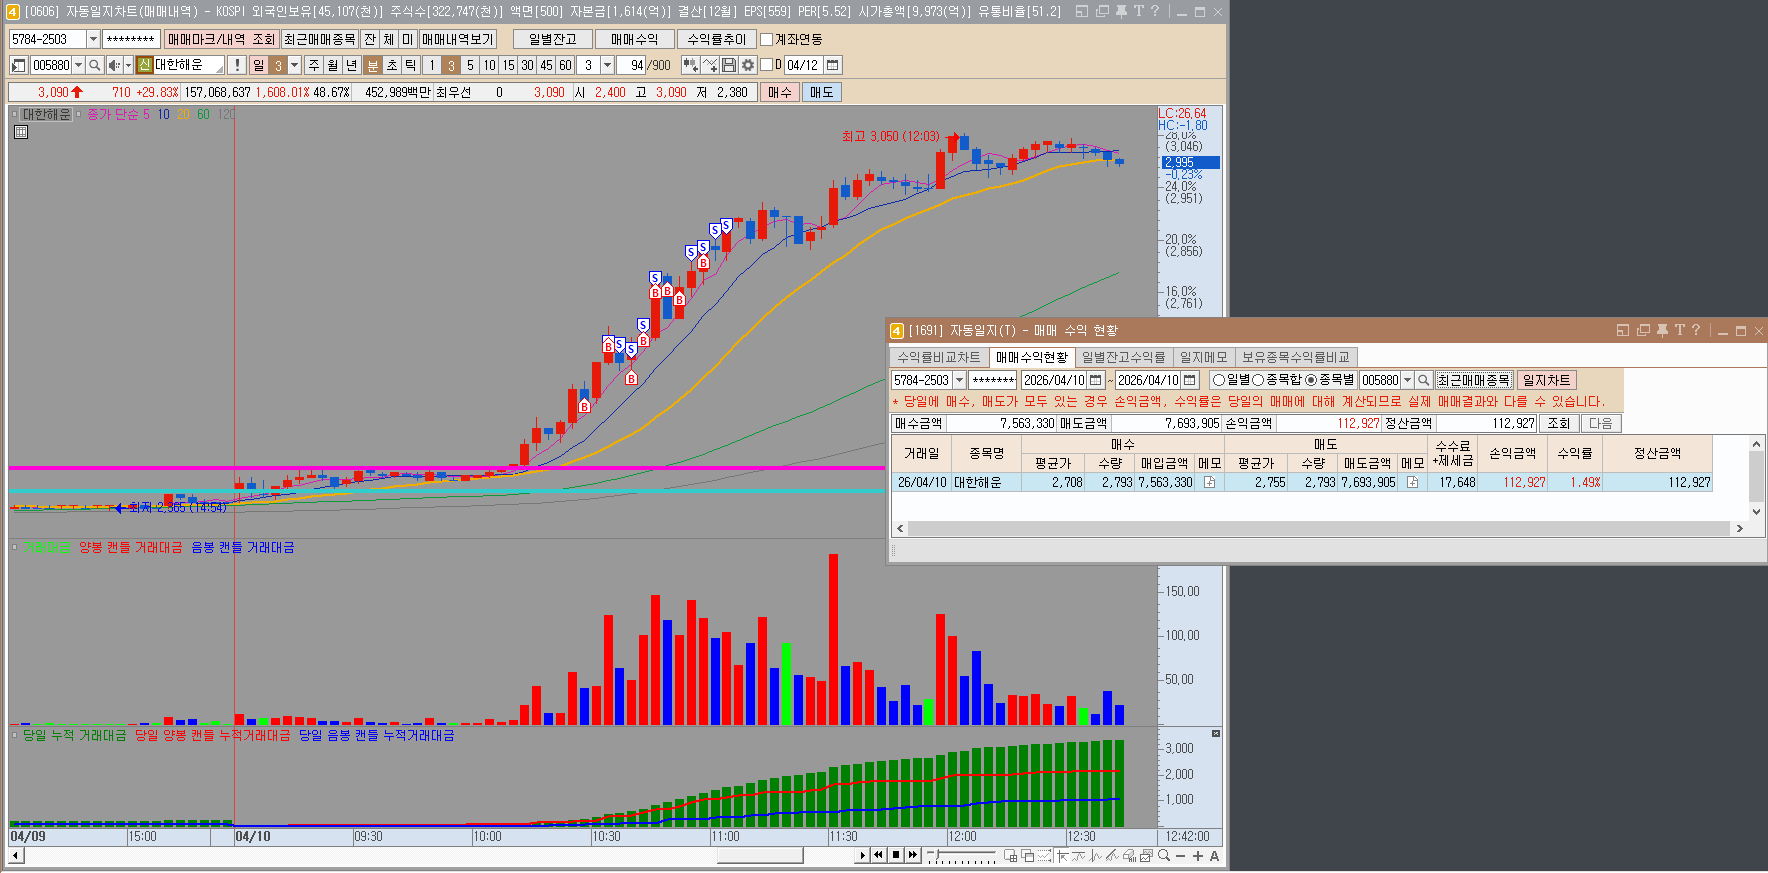
Task: Open the interval value 3 dropdown
Action: point(608,65)
